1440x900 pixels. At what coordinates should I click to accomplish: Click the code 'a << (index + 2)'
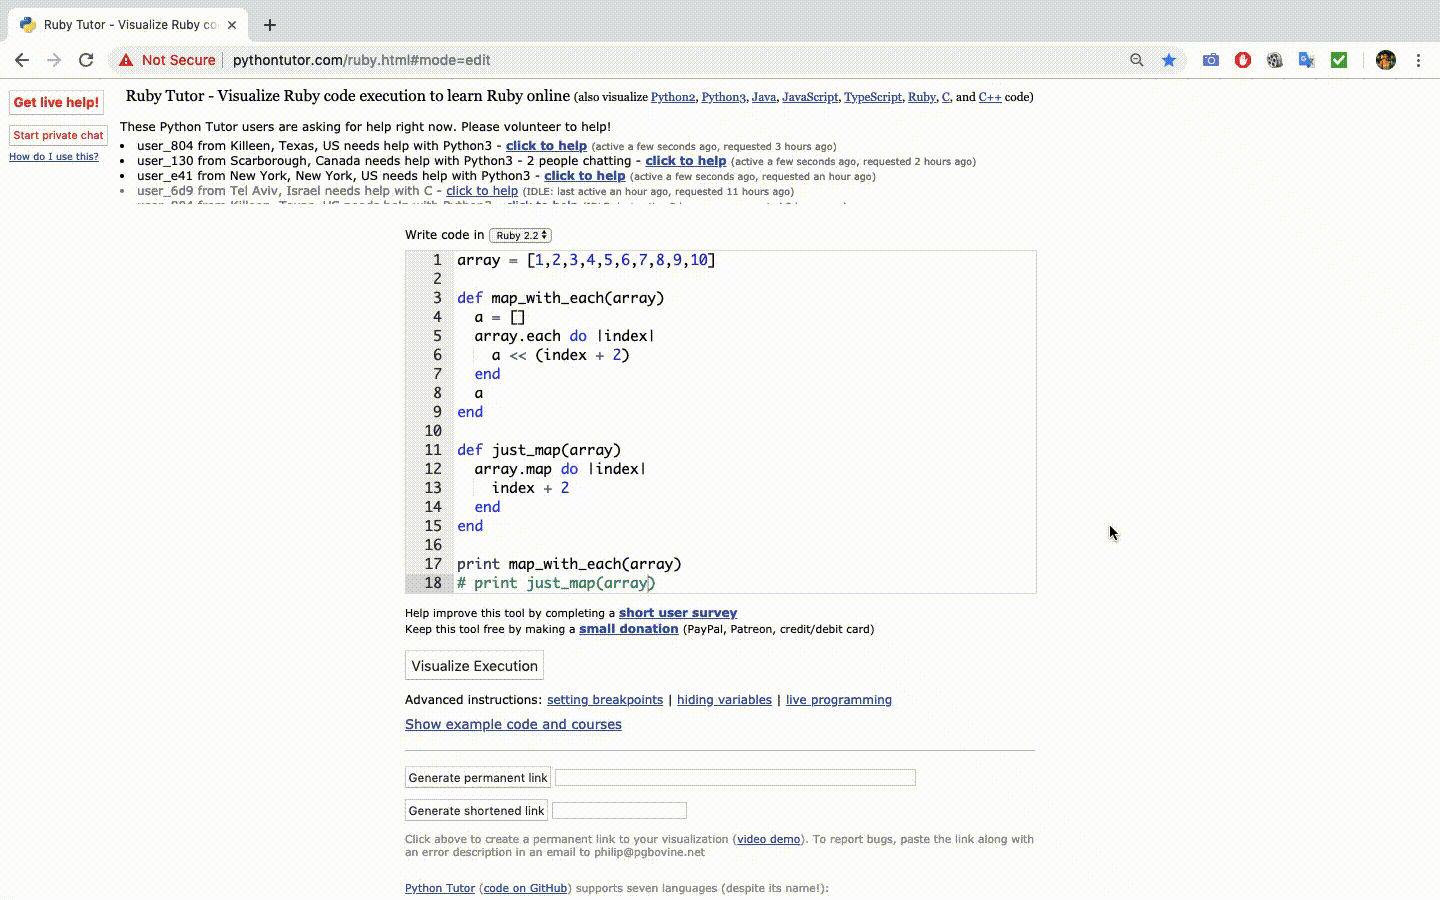tap(561, 355)
